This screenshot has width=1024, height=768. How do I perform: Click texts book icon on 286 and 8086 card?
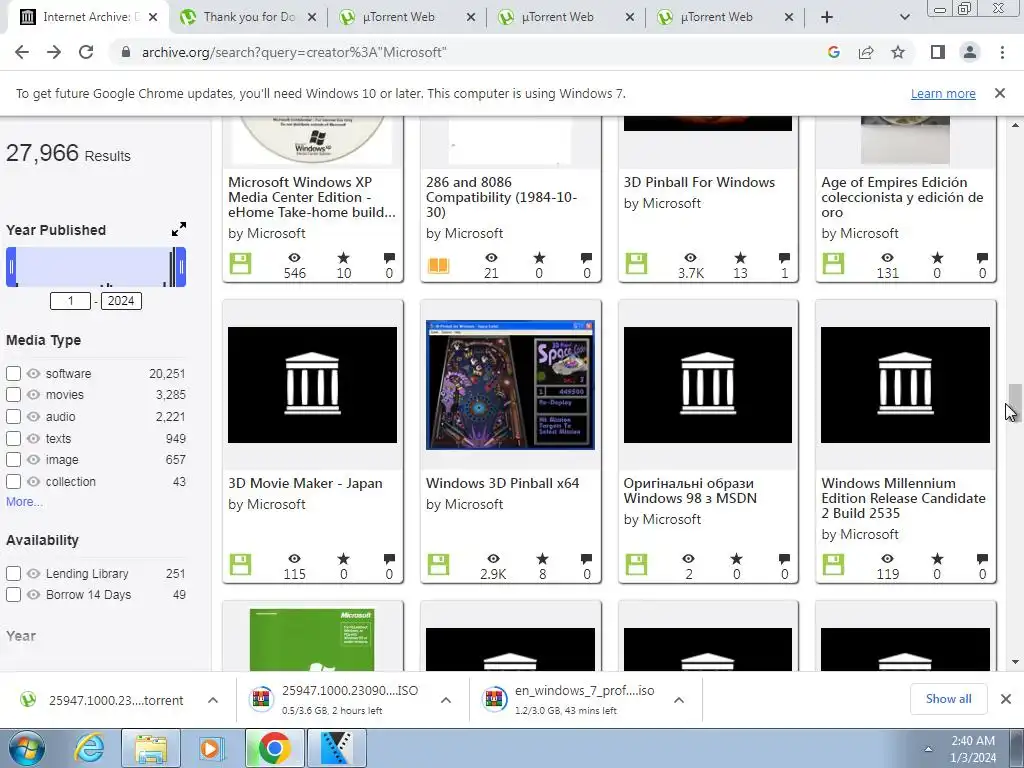[438, 264]
